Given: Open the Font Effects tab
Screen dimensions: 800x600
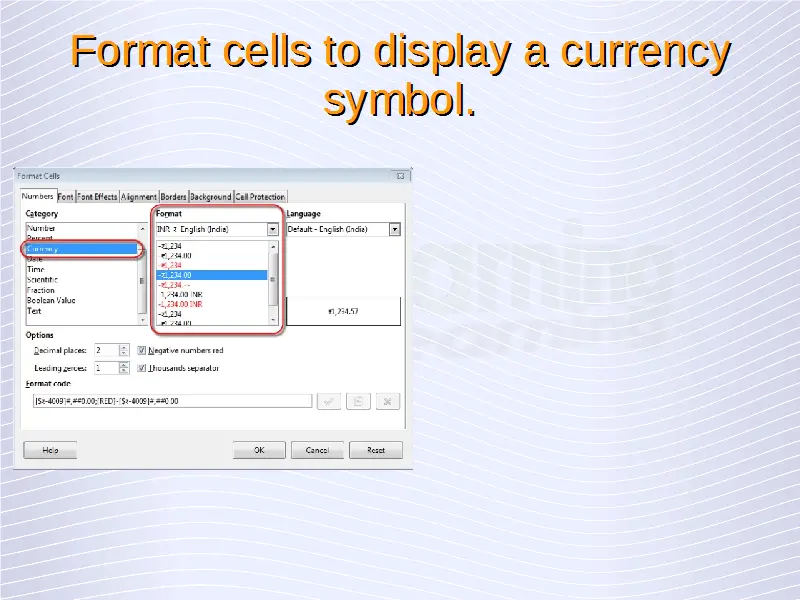Looking at the screenshot, I should tap(98, 197).
